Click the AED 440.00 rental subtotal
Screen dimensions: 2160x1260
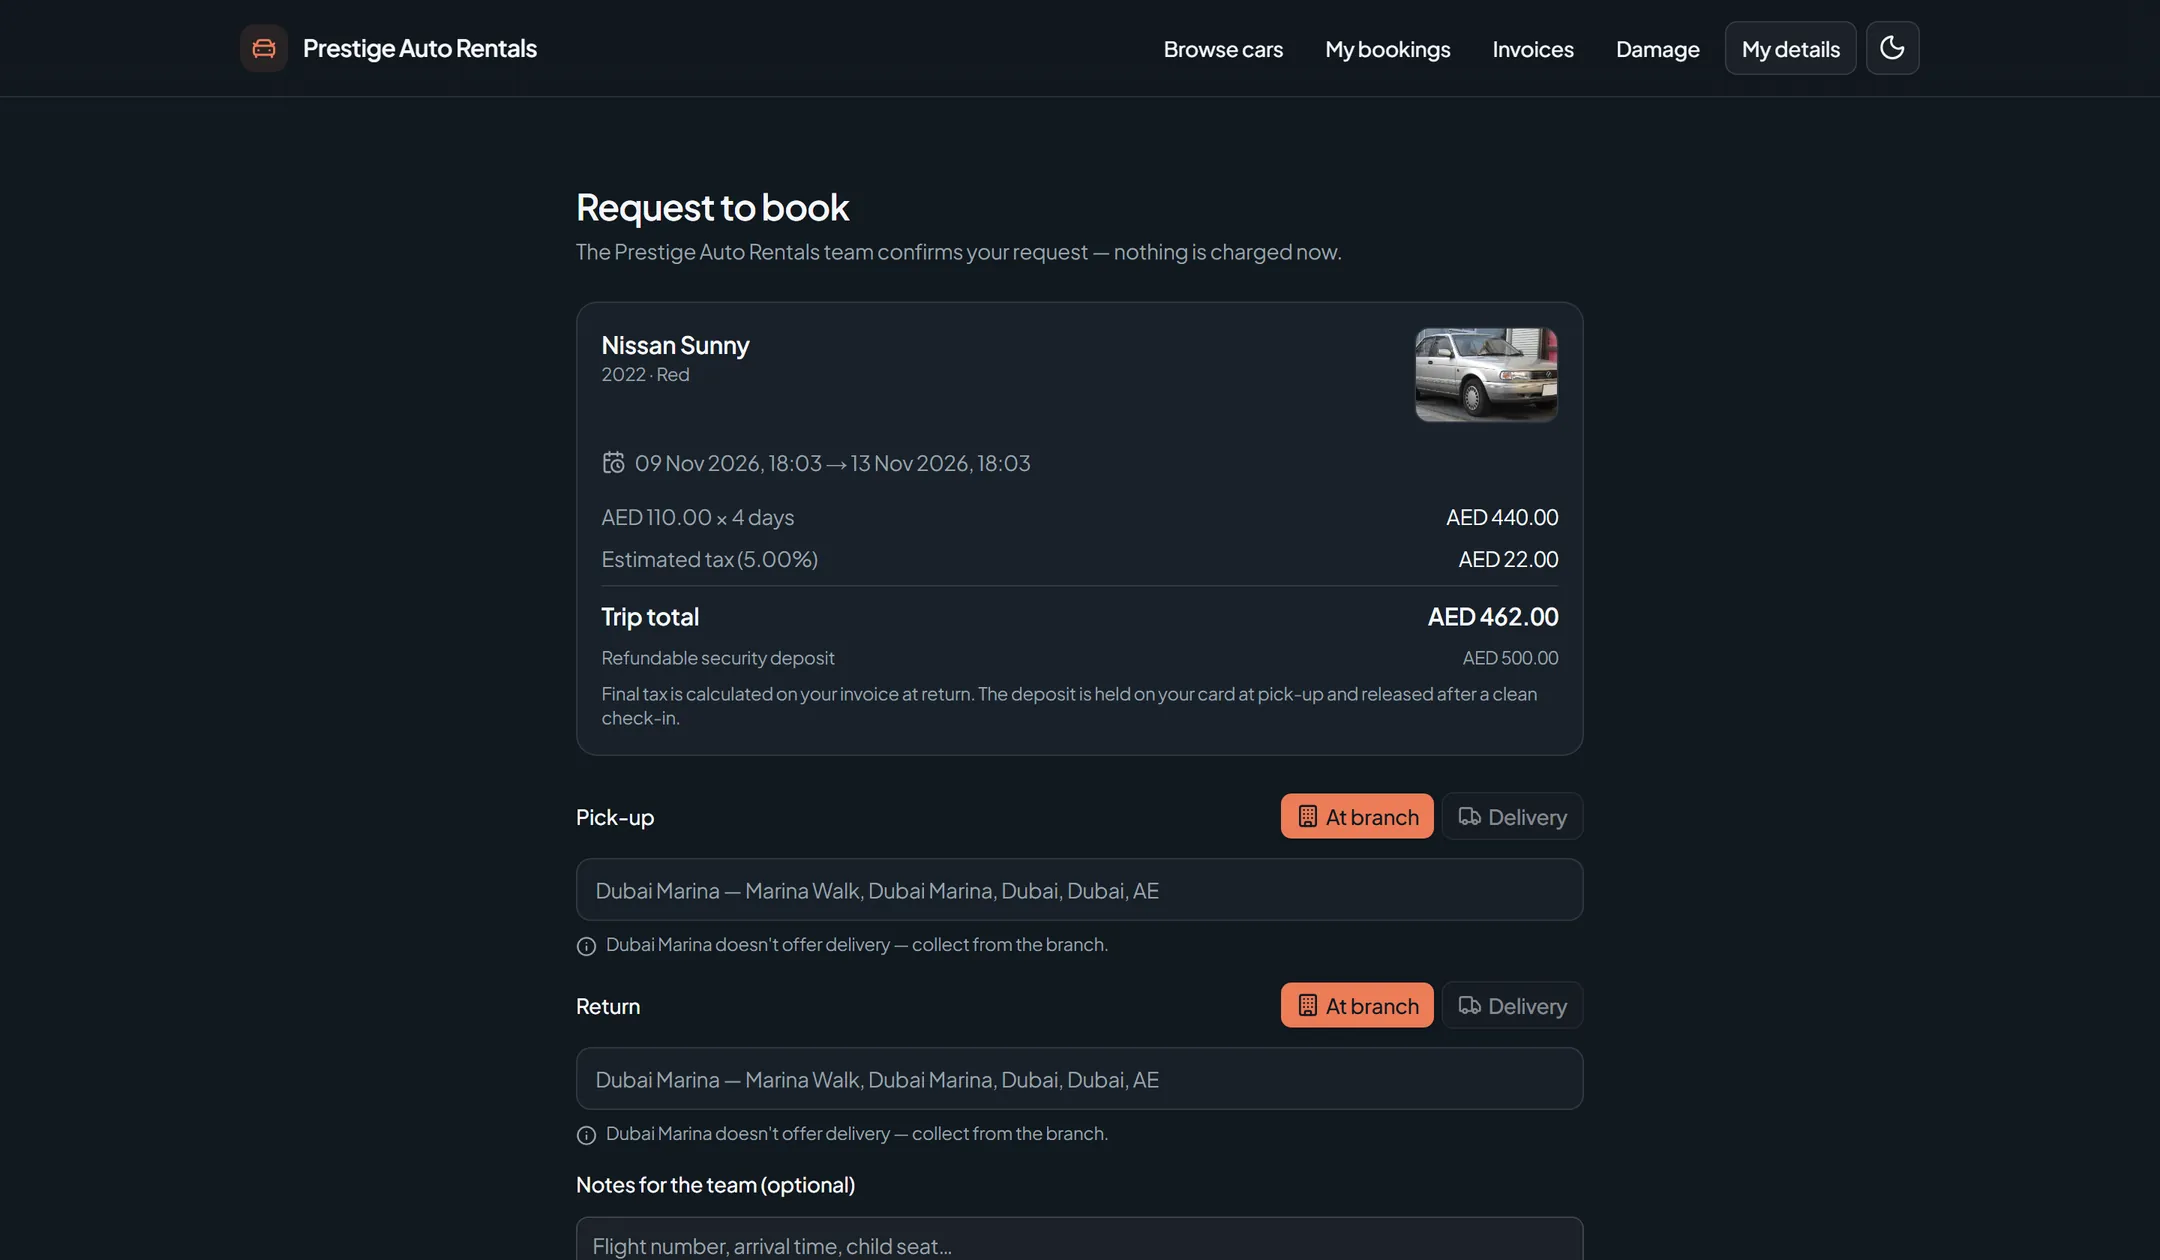pyautogui.click(x=1501, y=517)
